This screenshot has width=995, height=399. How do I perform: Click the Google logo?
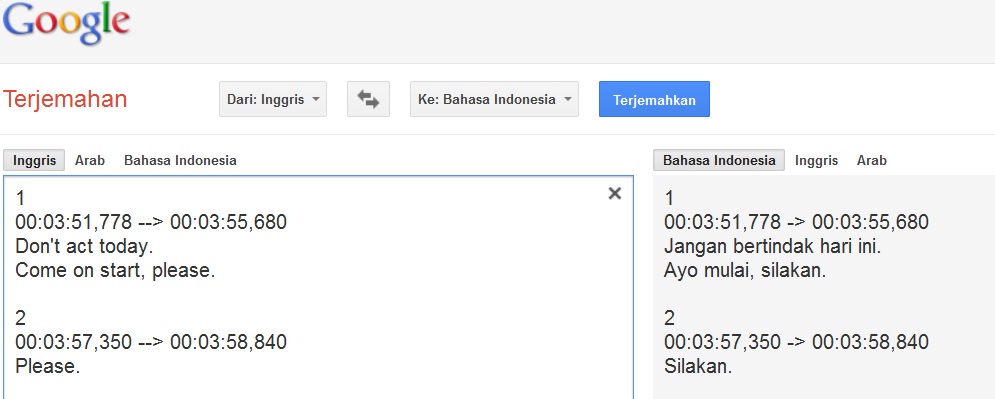[66, 23]
